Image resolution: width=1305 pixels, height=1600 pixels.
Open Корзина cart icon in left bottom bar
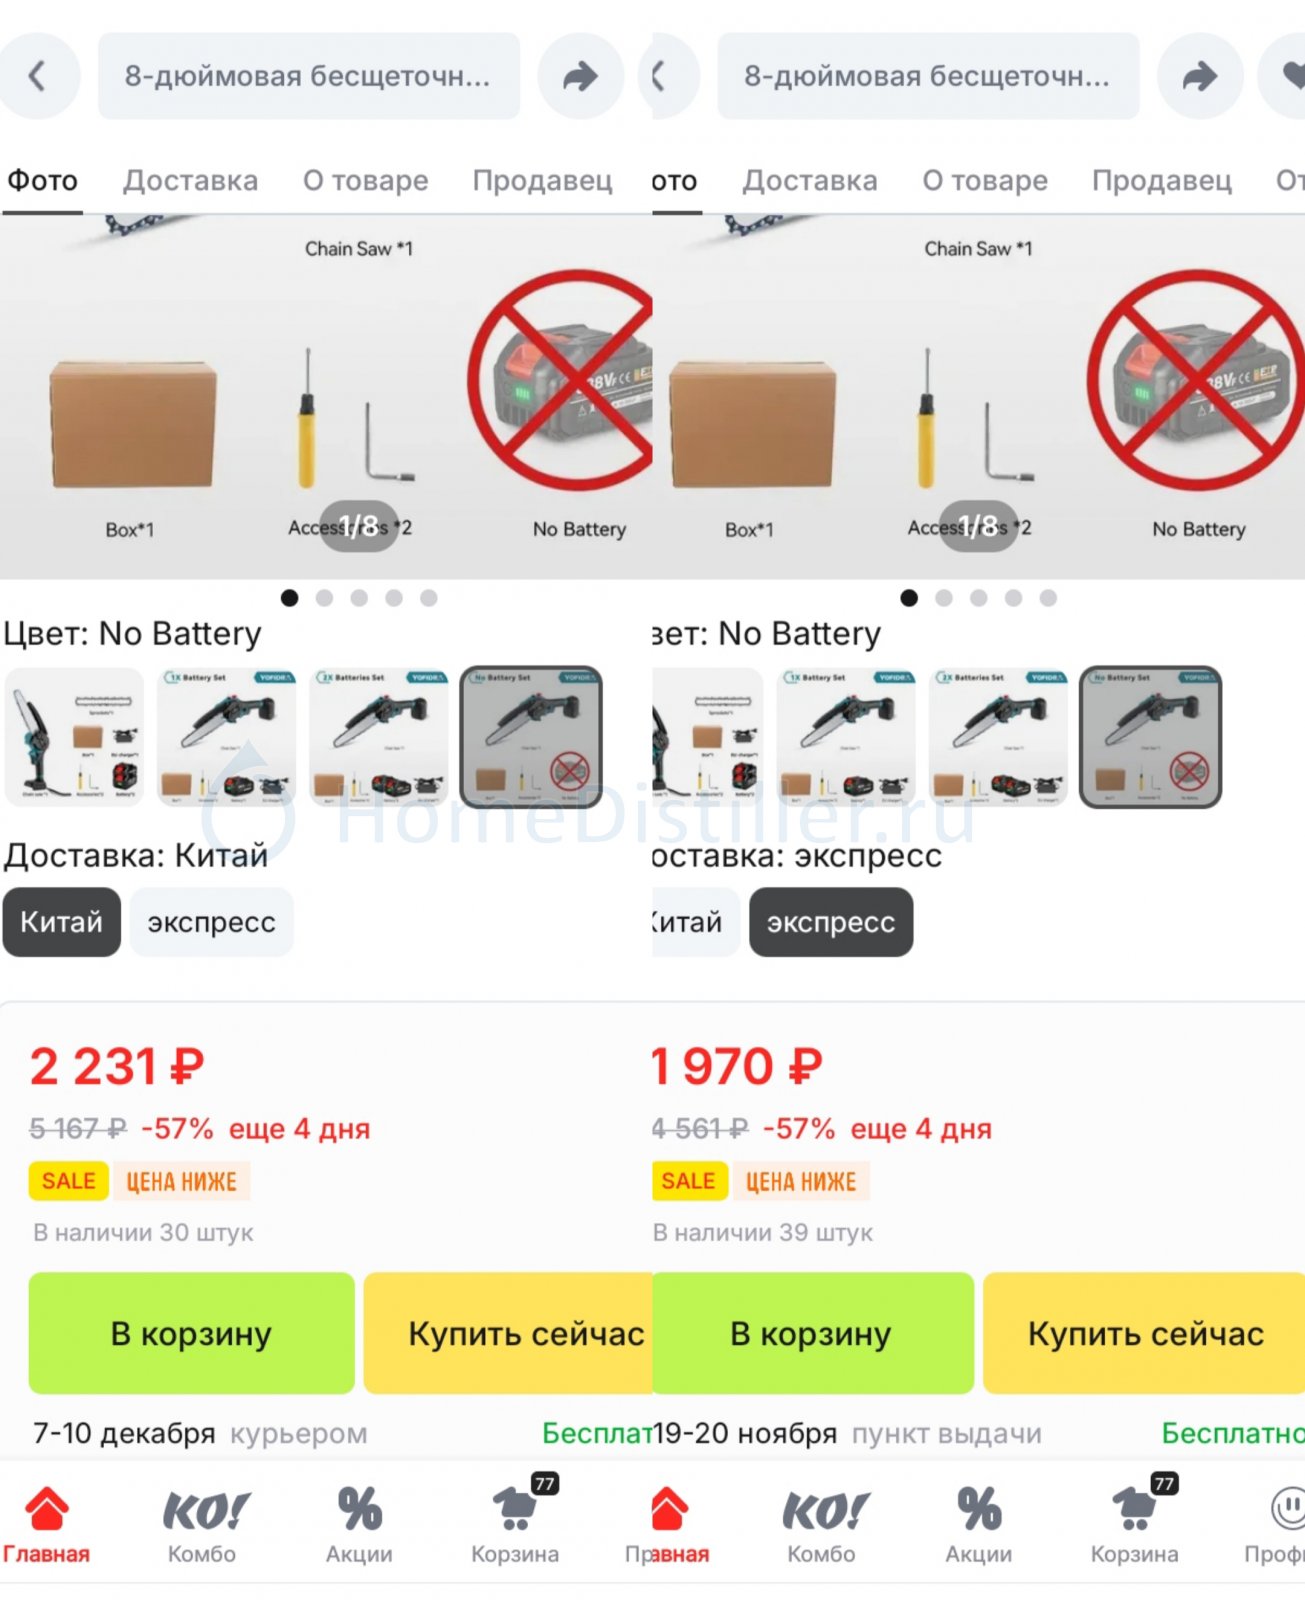tap(515, 1524)
